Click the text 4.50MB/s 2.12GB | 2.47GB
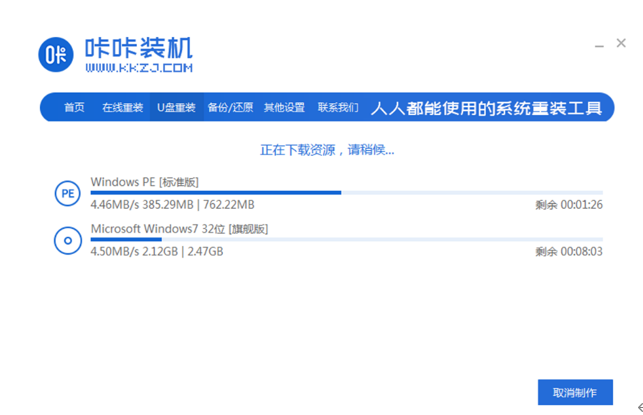This screenshot has height=415, width=643. tap(157, 251)
